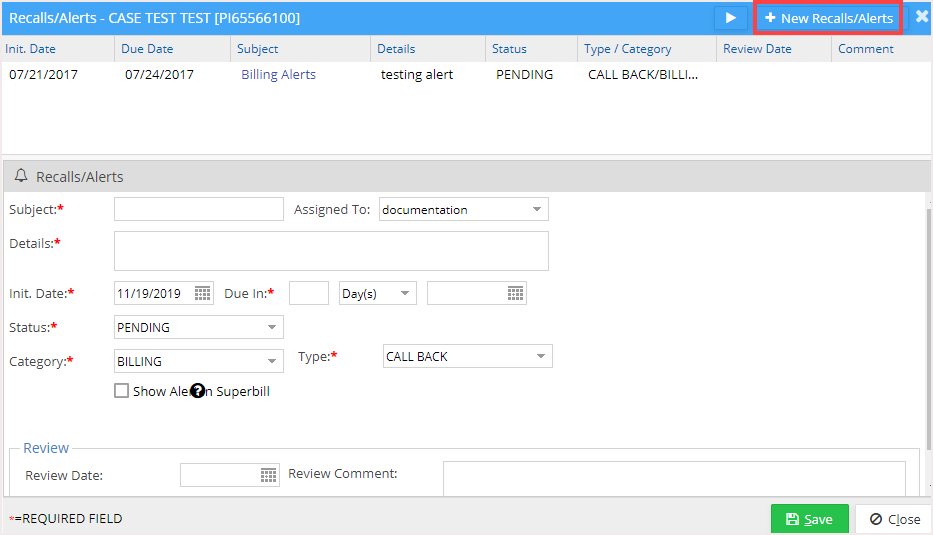Click New Recalls/Alerts button
933x535 pixels.
pos(828,18)
